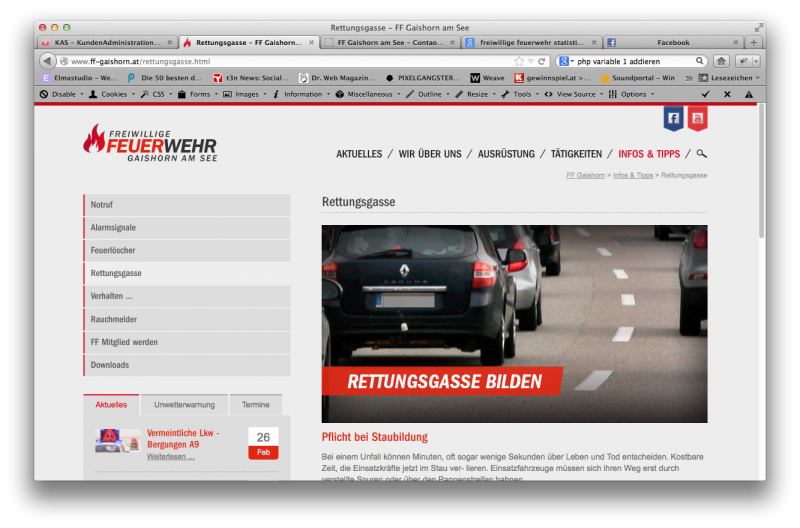The height and width of the screenshot is (528, 800).
Task: Open the Forms dropdown menu
Action: click(x=197, y=94)
